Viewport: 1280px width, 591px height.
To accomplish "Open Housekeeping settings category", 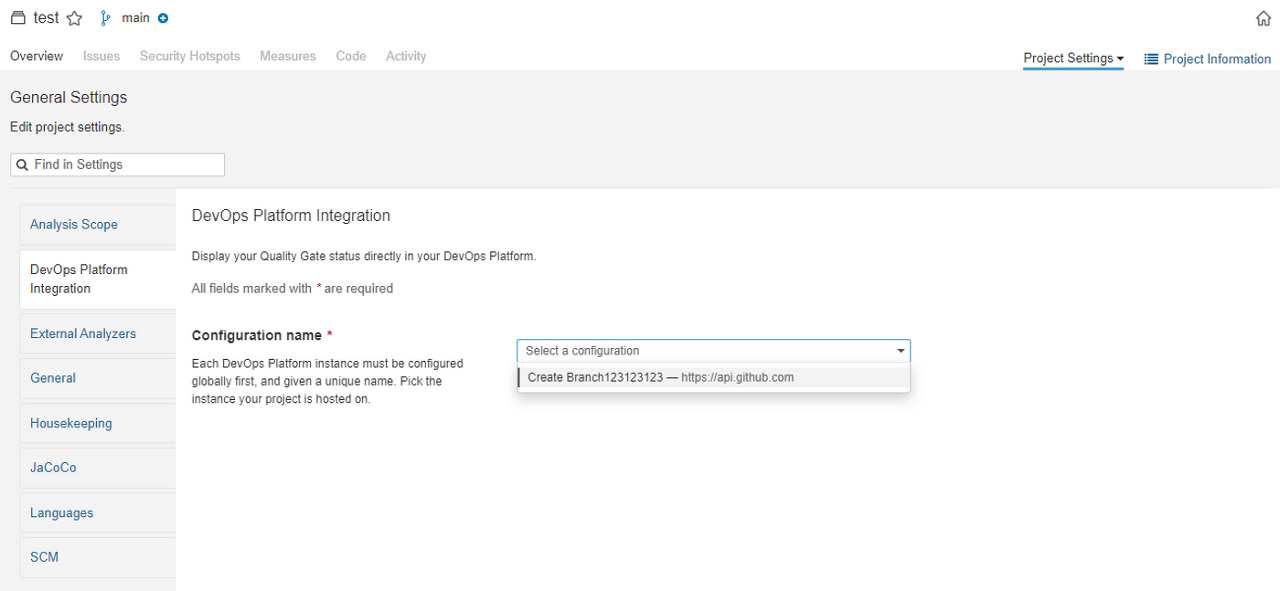I will 98,423.
